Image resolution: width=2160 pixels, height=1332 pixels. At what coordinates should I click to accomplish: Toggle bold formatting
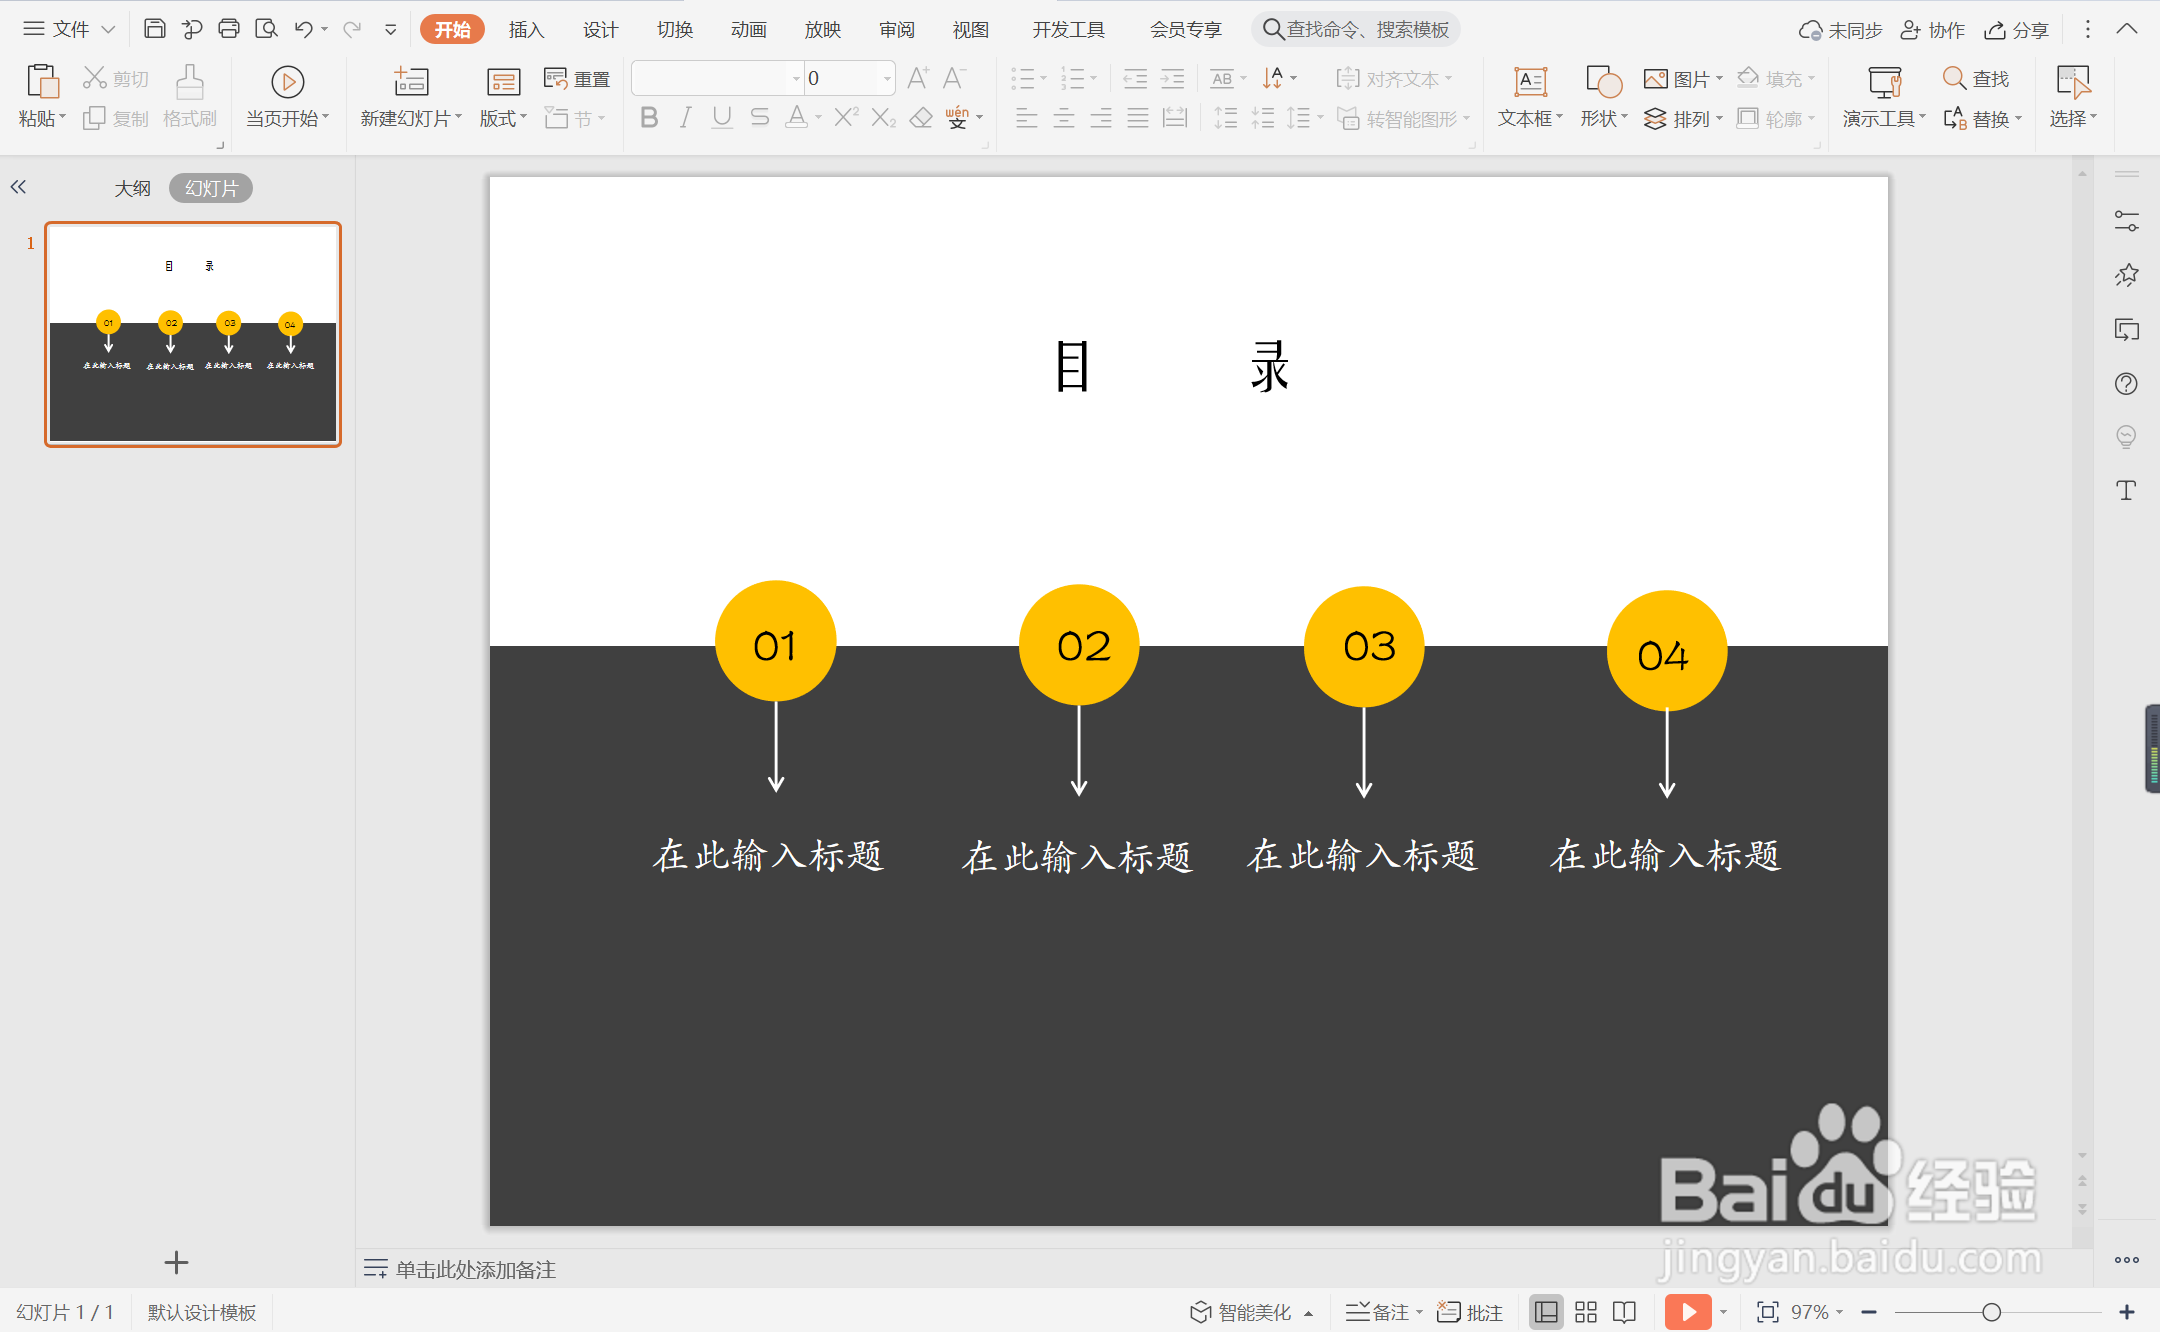pyautogui.click(x=648, y=117)
